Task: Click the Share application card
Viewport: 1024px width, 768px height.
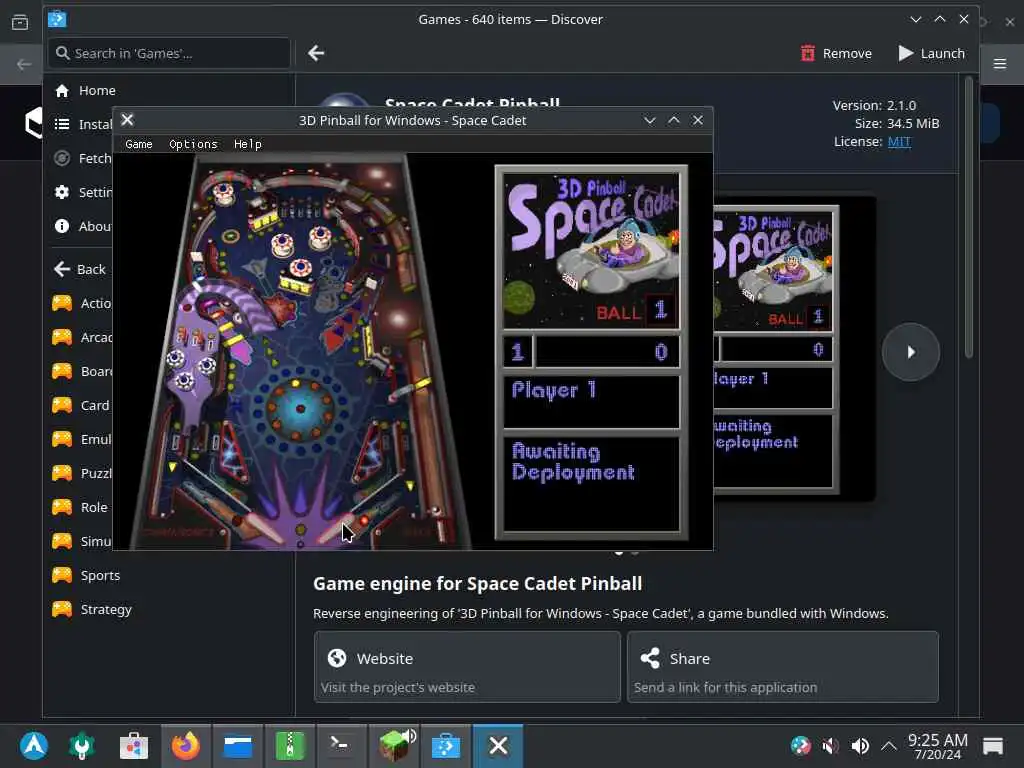Action: click(x=782, y=667)
